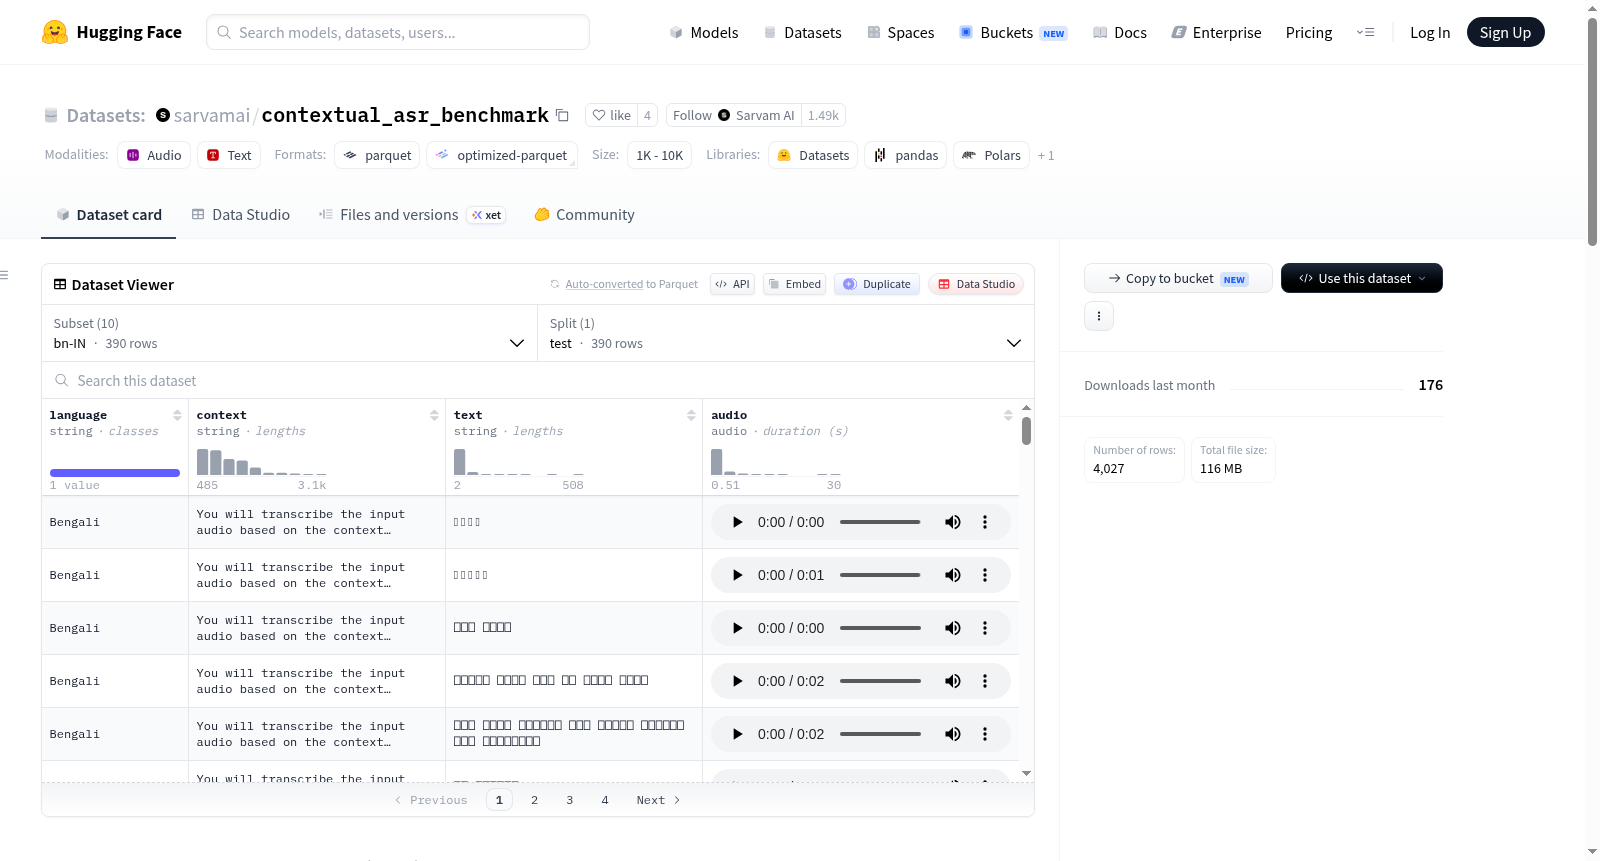Like this dataset

[611, 115]
